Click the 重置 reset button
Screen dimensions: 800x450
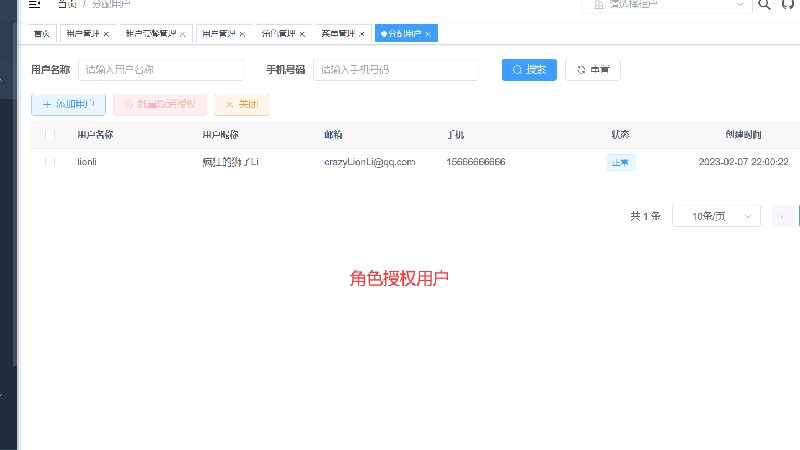[593, 70]
